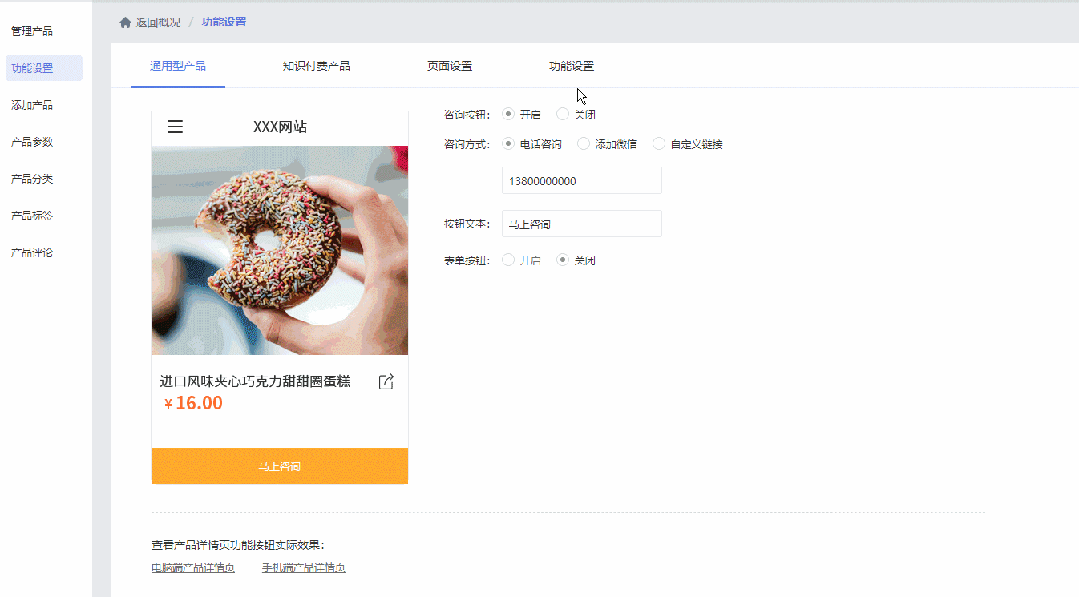Select 关闭 for the 咨询按钮 setting
1079x597 pixels.
tap(563, 114)
